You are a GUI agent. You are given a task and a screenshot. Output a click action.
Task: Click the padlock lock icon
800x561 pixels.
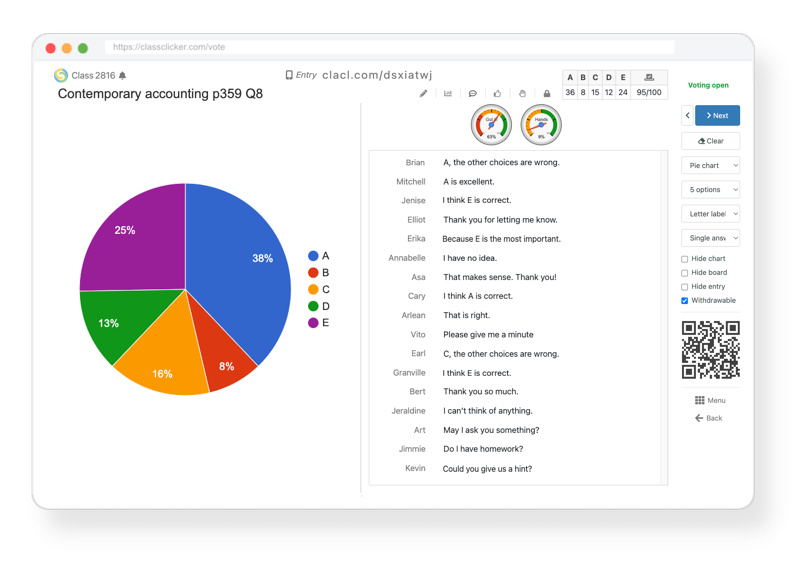point(547,93)
